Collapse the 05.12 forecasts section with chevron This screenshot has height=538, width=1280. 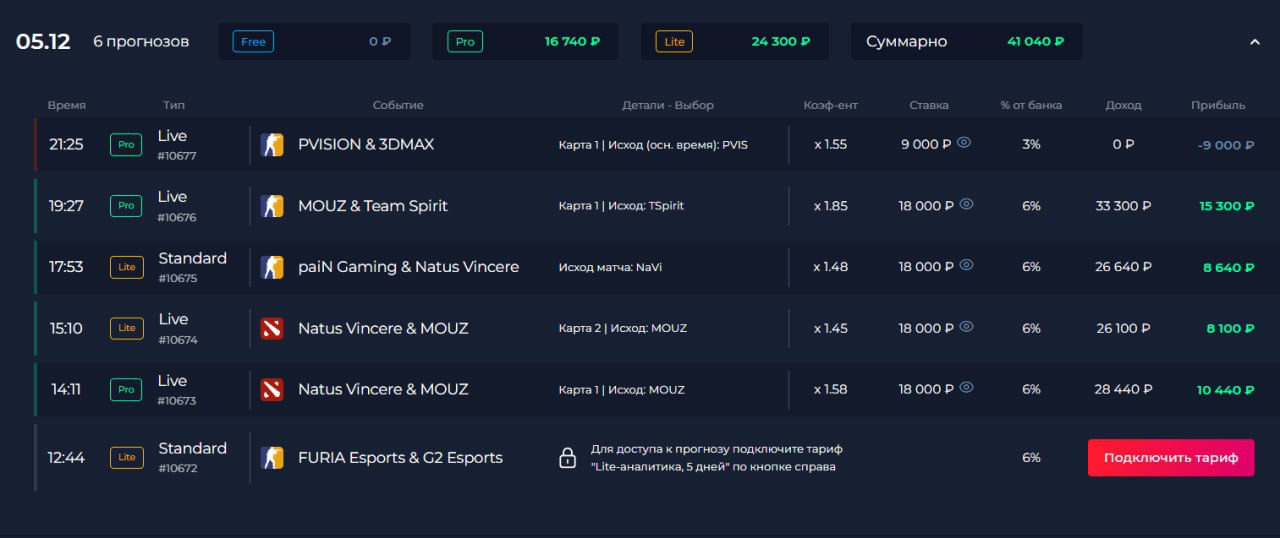point(1255,42)
